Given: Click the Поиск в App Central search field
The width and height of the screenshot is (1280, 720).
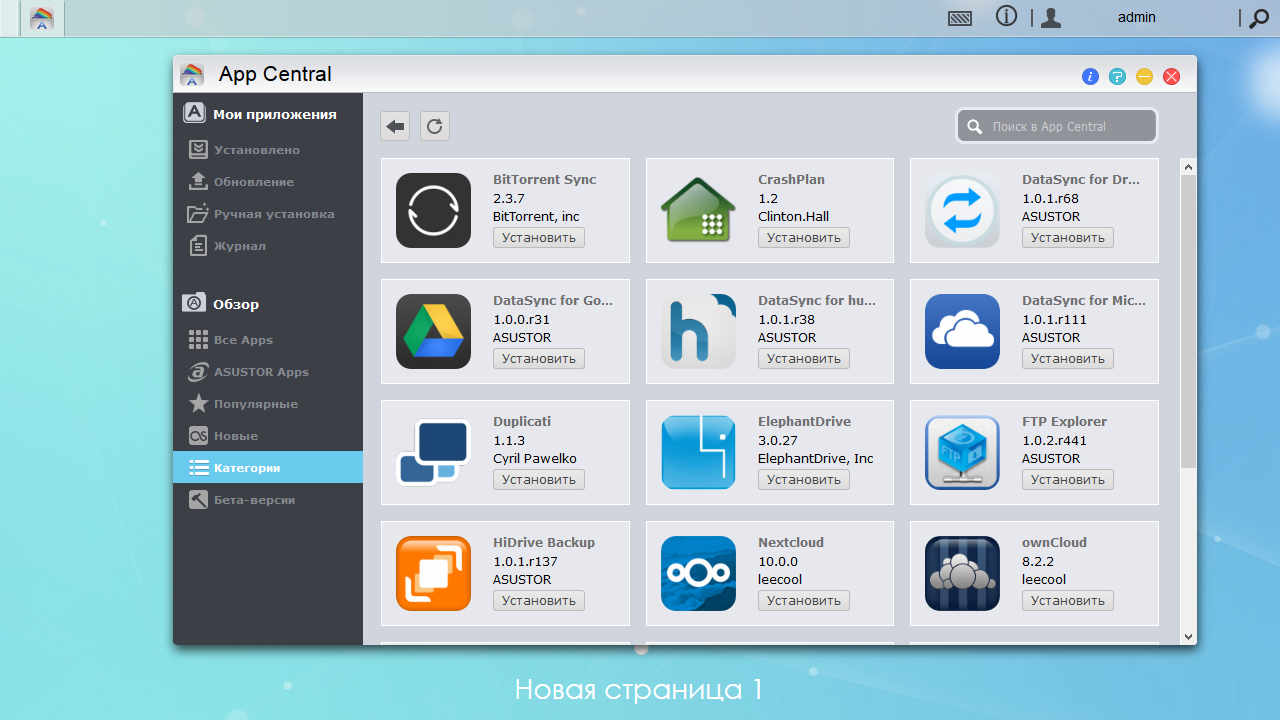Looking at the screenshot, I should pyautogui.click(x=1057, y=126).
